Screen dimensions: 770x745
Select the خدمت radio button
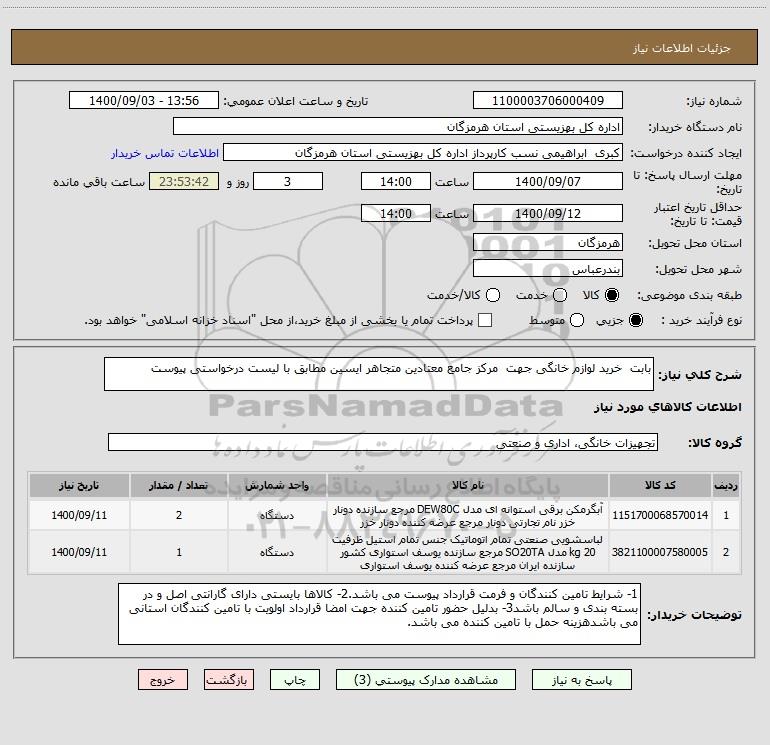coord(560,295)
